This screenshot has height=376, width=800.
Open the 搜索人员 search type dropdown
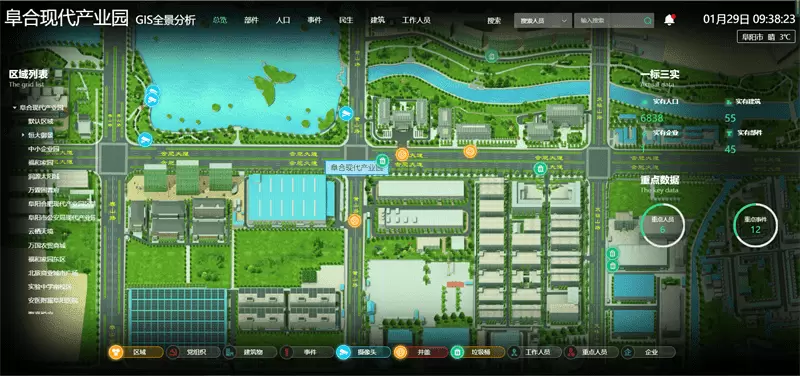(x=543, y=21)
